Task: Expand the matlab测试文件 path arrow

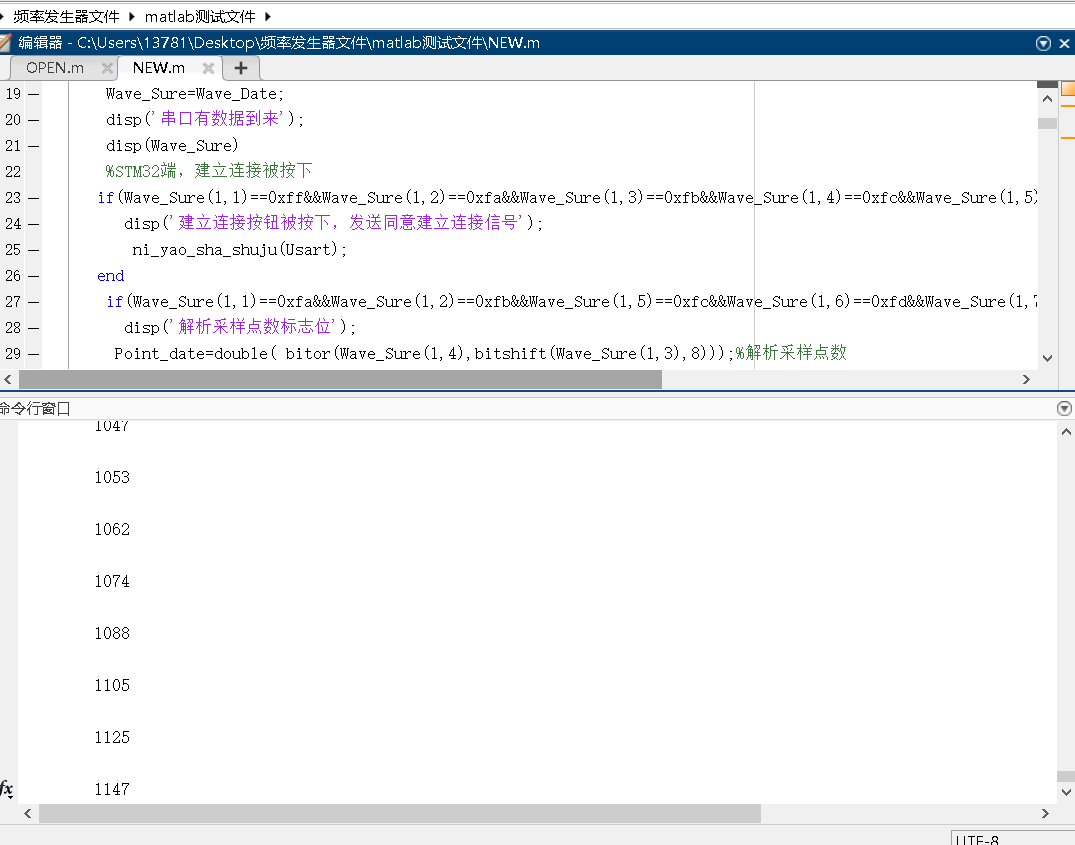Action: (x=267, y=16)
